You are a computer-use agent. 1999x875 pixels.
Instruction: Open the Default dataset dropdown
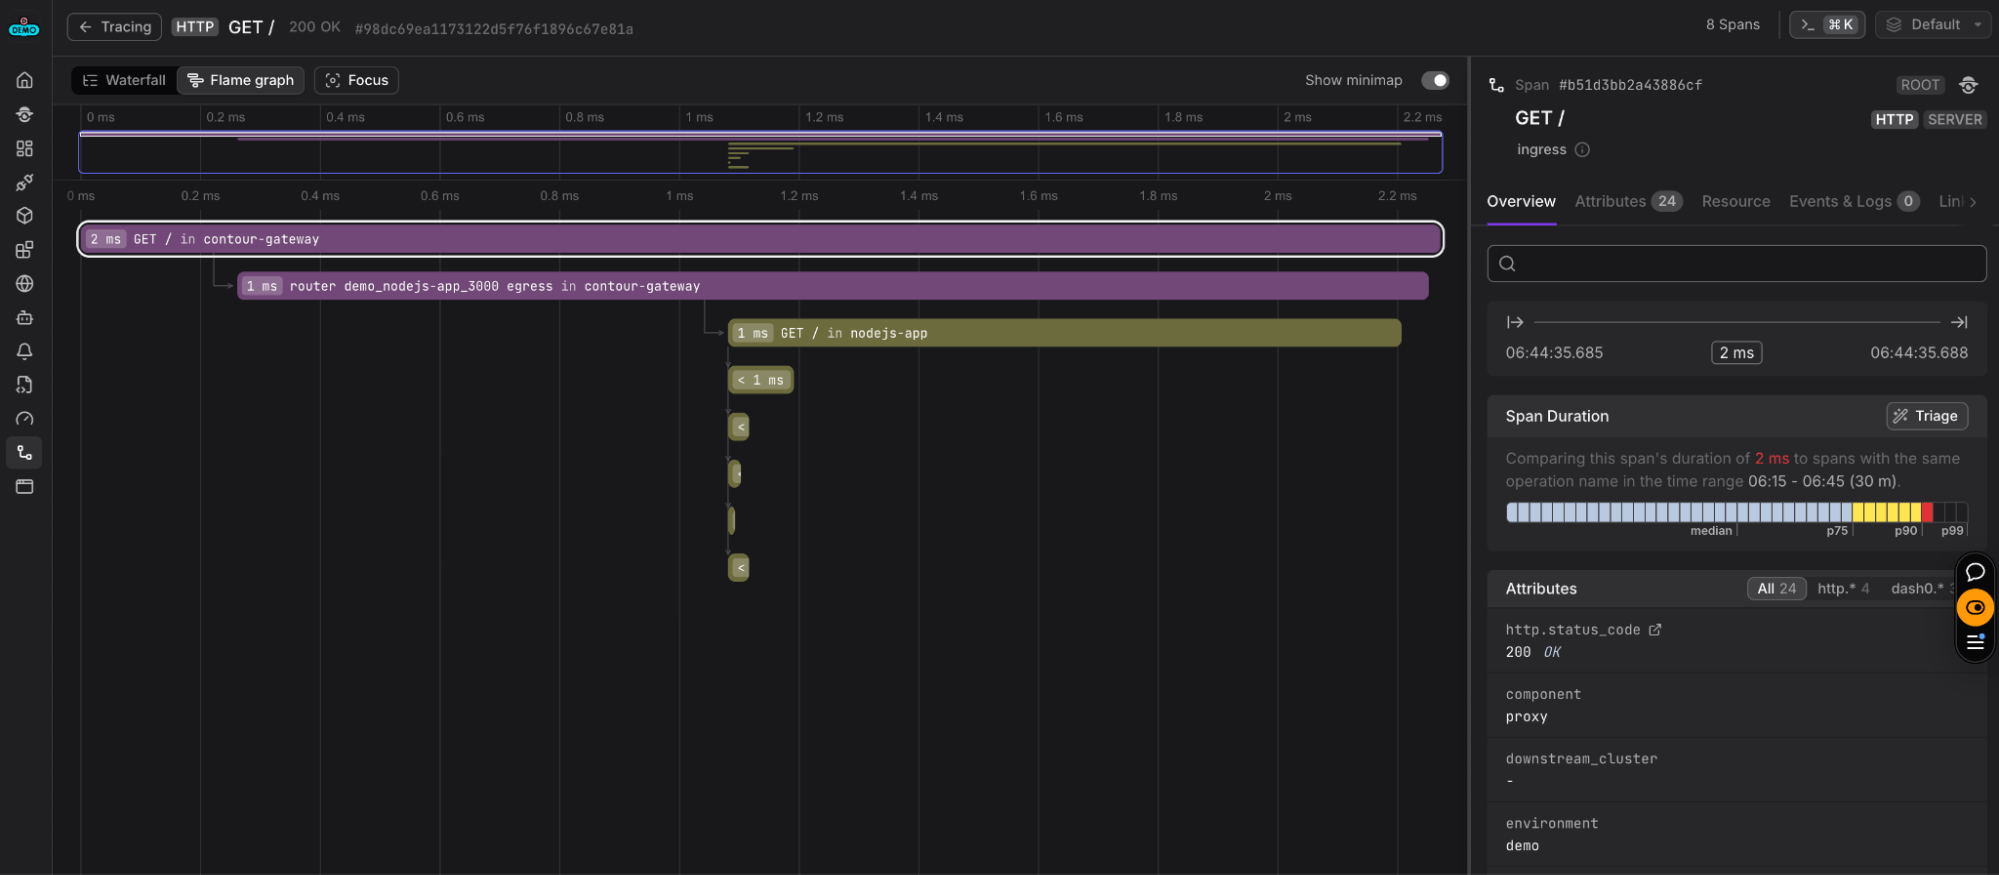click(x=1934, y=25)
